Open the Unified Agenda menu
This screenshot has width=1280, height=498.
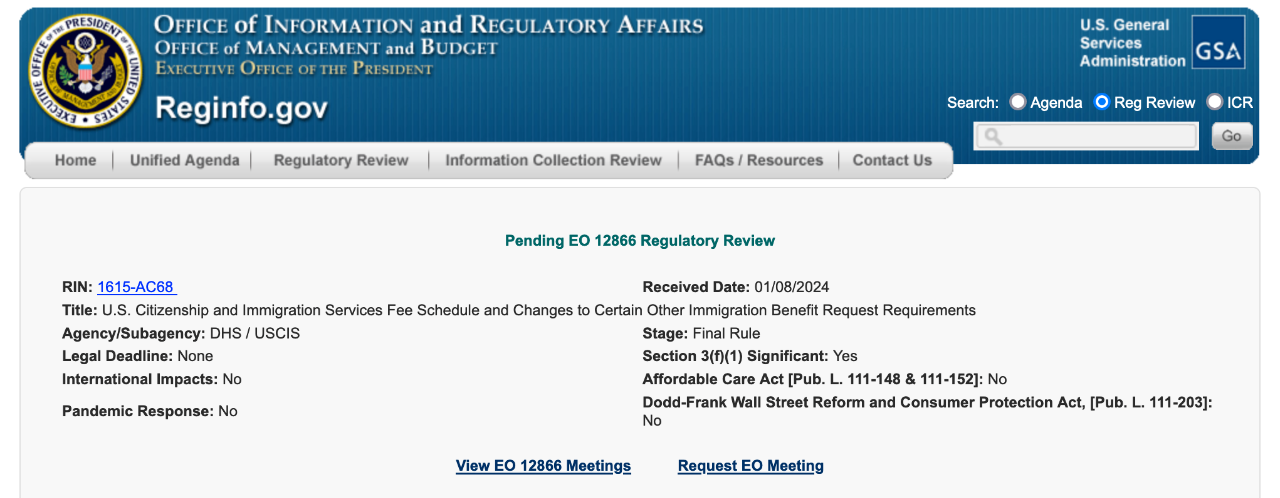click(x=185, y=160)
